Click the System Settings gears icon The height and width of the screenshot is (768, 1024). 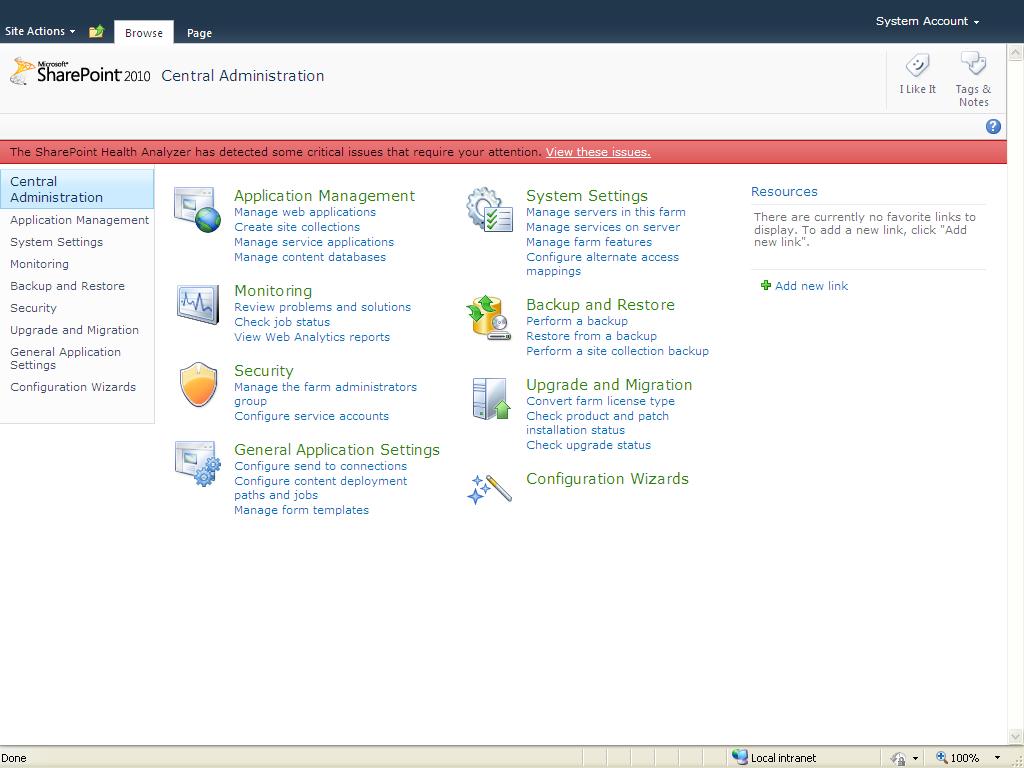pos(490,209)
